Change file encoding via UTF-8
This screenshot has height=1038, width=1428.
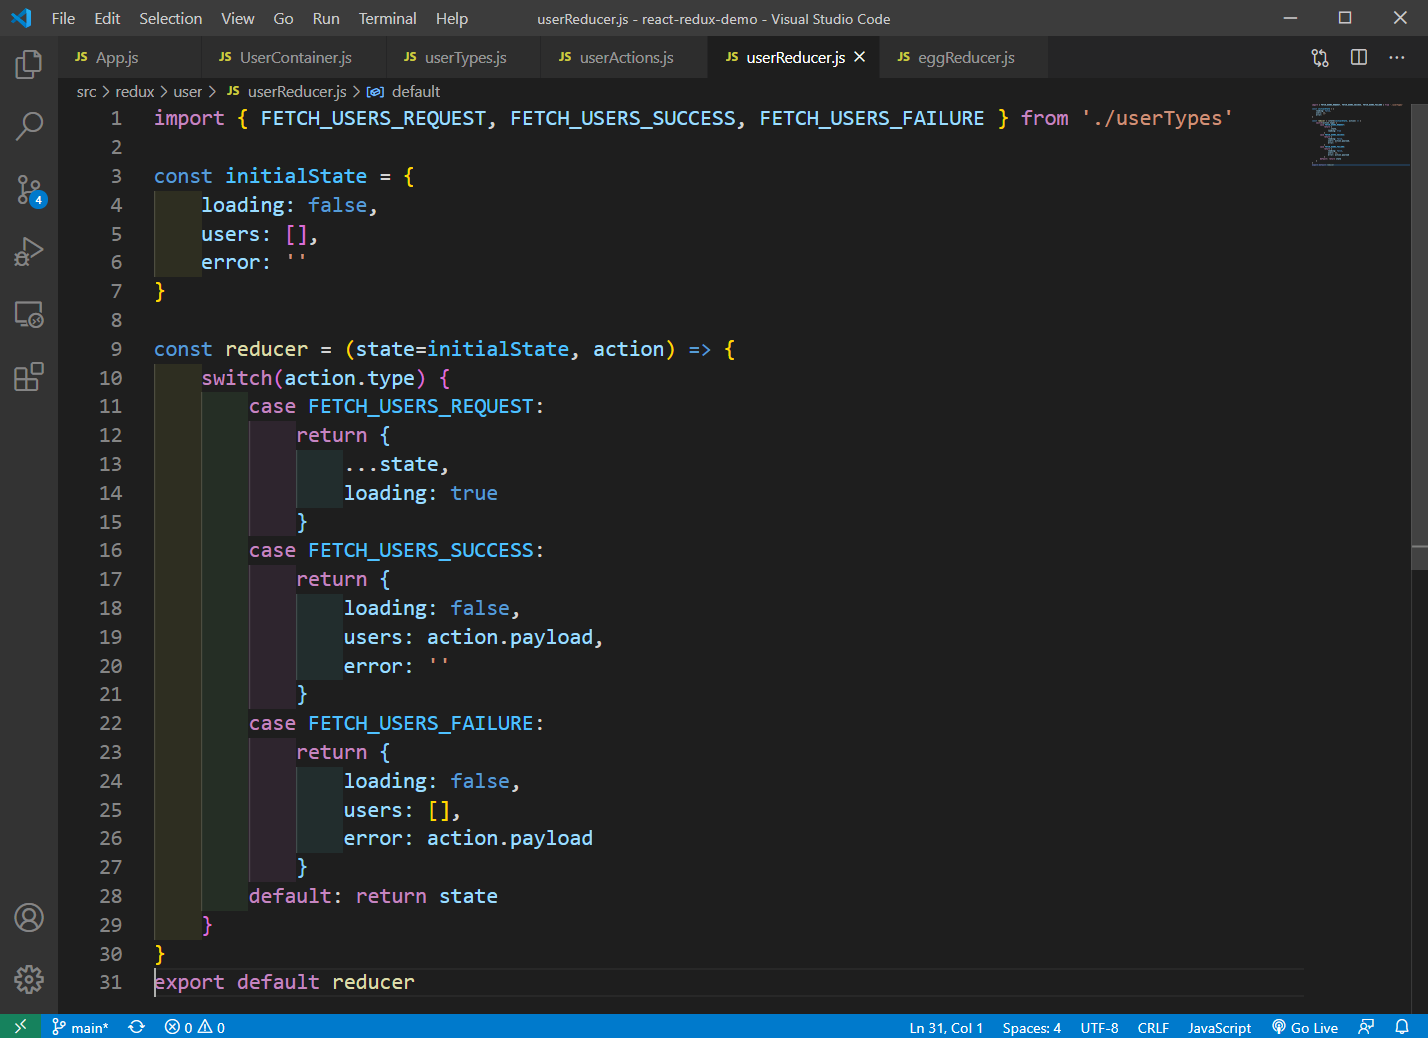tap(1099, 1027)
